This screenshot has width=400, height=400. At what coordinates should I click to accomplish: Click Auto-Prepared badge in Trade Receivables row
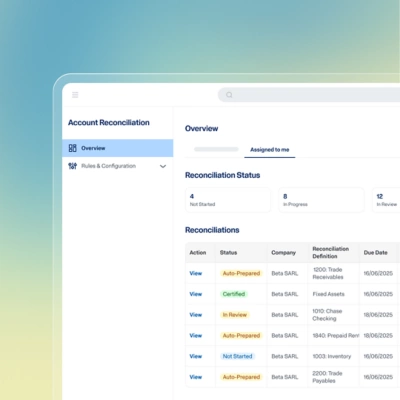click(241, 273)
